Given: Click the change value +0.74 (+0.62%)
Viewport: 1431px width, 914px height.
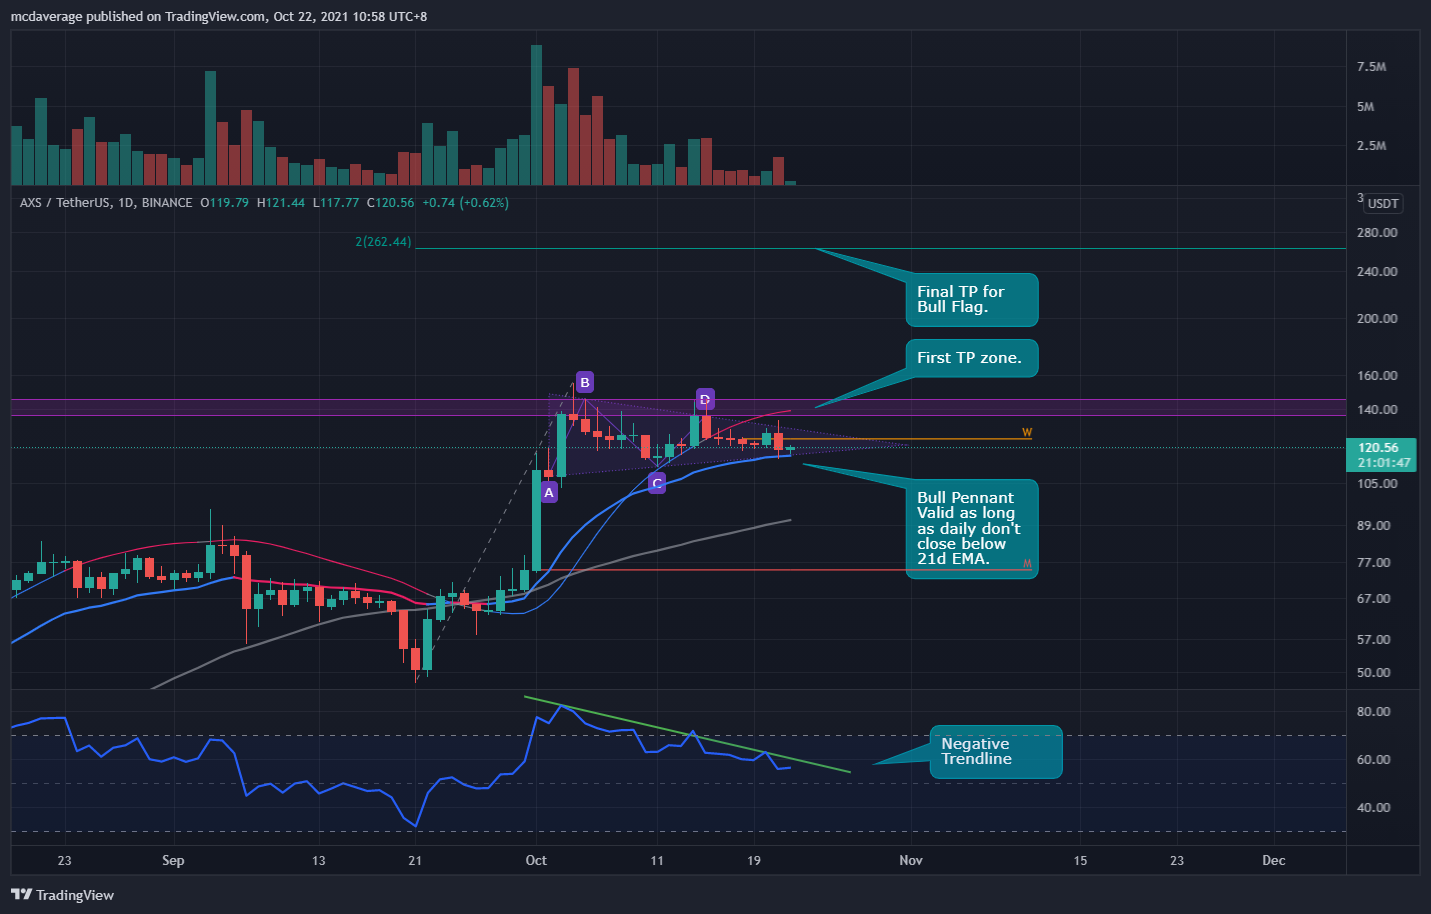Looking at the screenshot, I should point(465,202).
